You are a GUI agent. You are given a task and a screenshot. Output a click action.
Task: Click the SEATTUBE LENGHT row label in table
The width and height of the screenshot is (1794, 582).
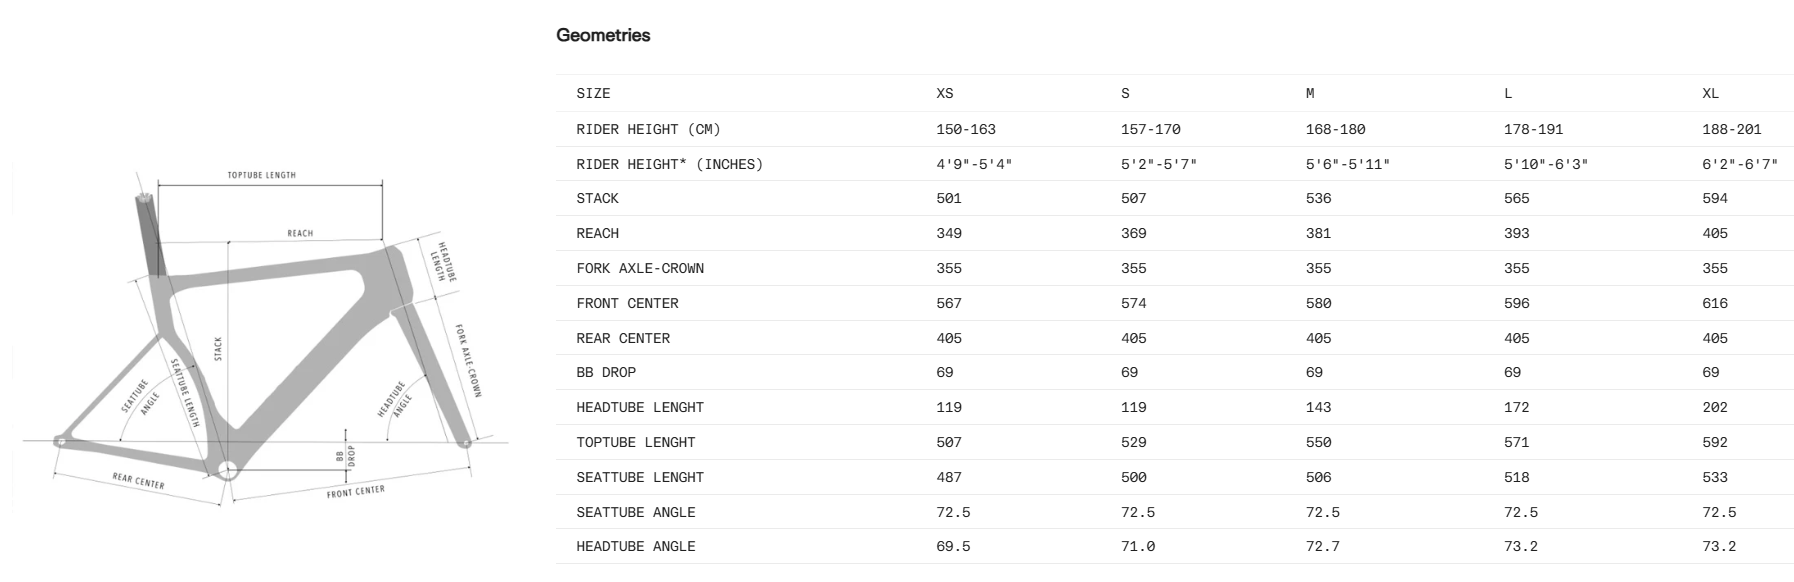point(640,477)
